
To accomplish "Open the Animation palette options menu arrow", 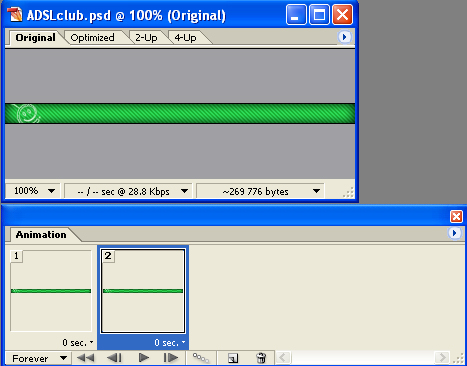I will [x=454, y=233].
